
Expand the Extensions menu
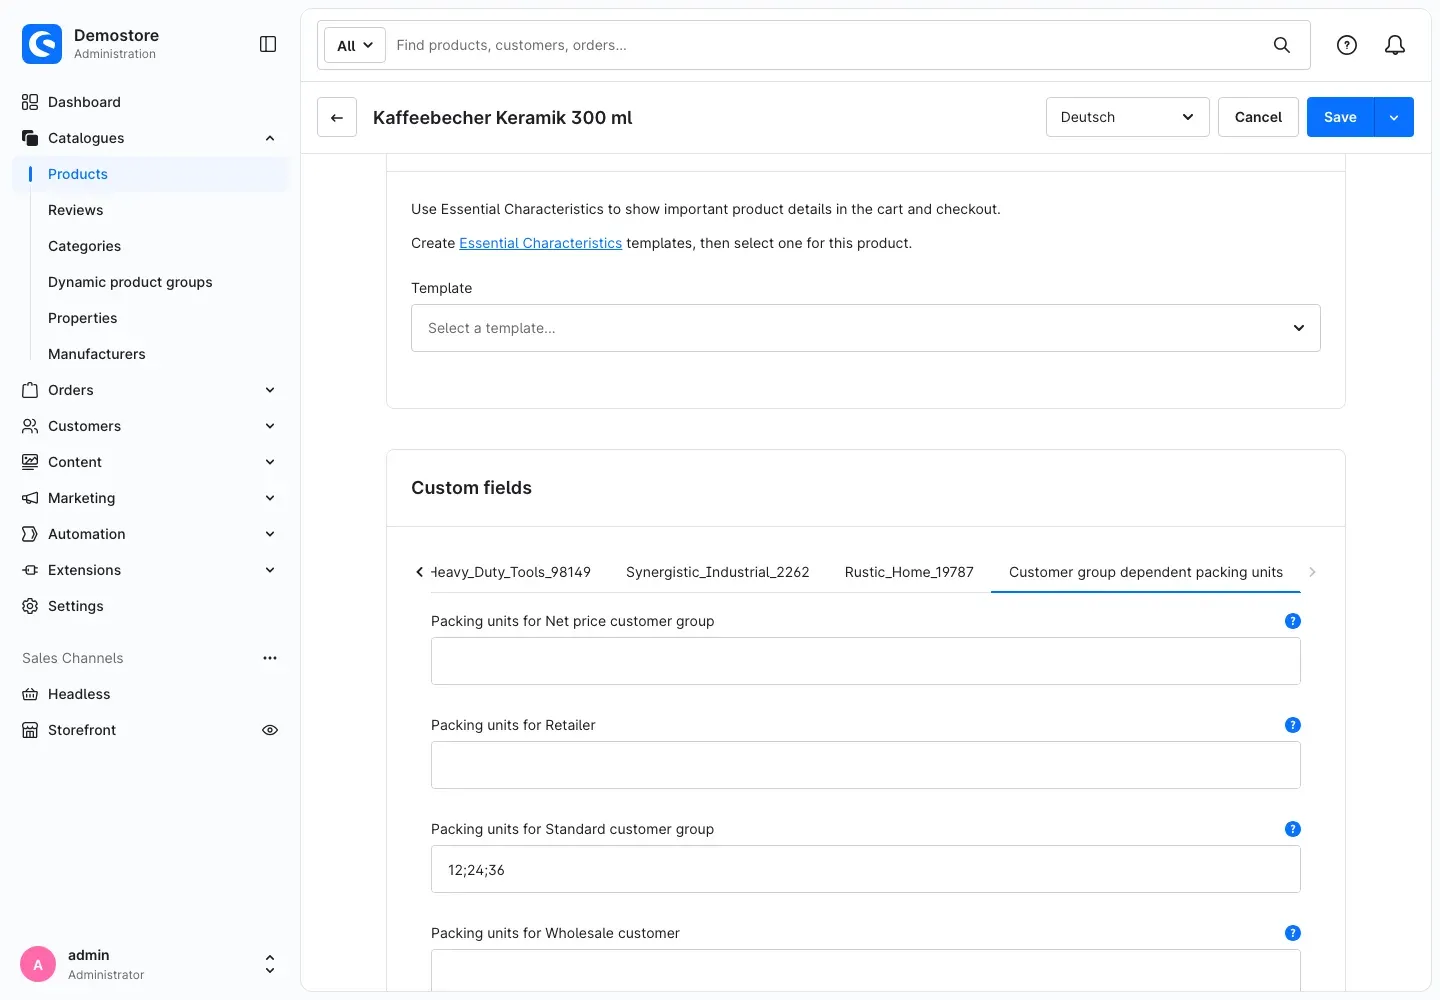pos(270,570)
